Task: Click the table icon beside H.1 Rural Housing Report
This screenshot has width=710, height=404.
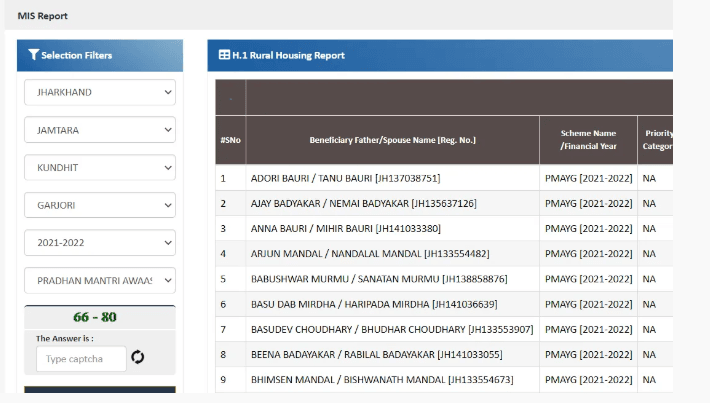Action: [x=224, y=55]
